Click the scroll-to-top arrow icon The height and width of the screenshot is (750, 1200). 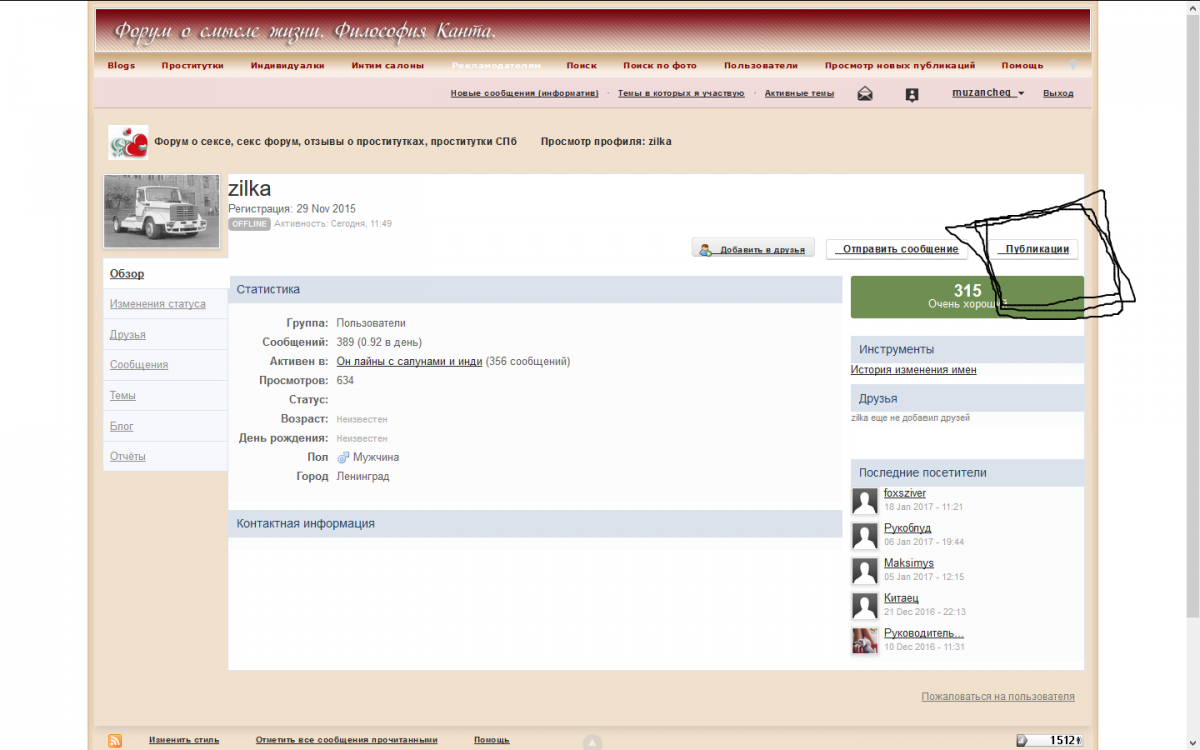[592, 742]
